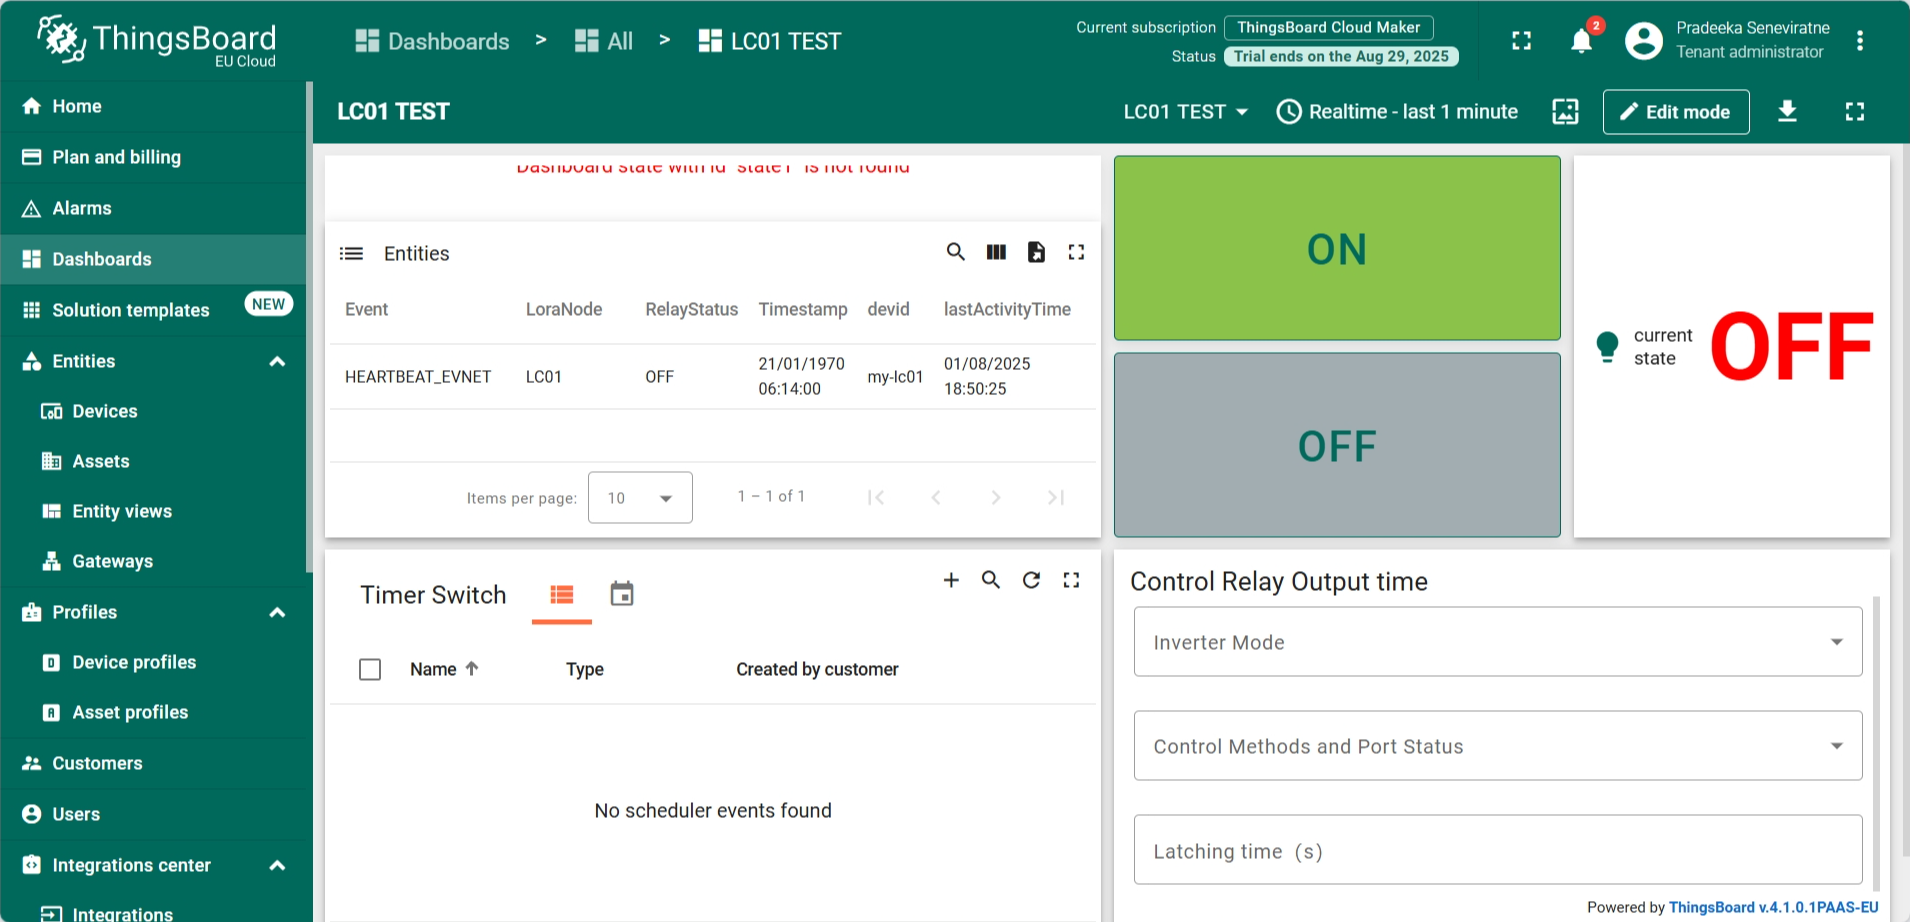Go to Home in the sidebar
Screen dimensions: 1910x922
[153, 106]
